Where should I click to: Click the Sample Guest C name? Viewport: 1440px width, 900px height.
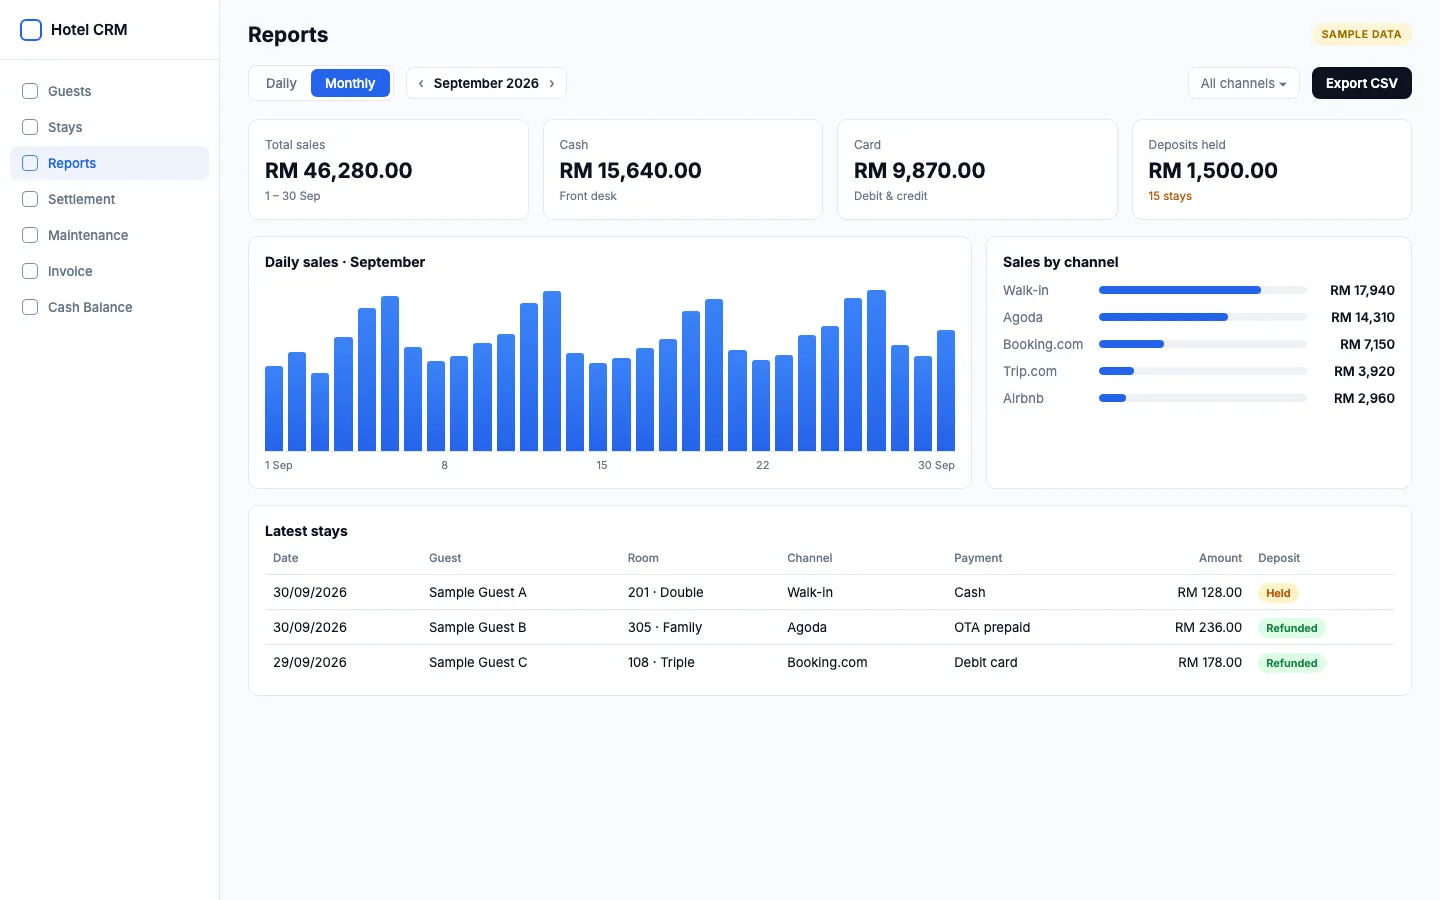(x=478, y=662)
